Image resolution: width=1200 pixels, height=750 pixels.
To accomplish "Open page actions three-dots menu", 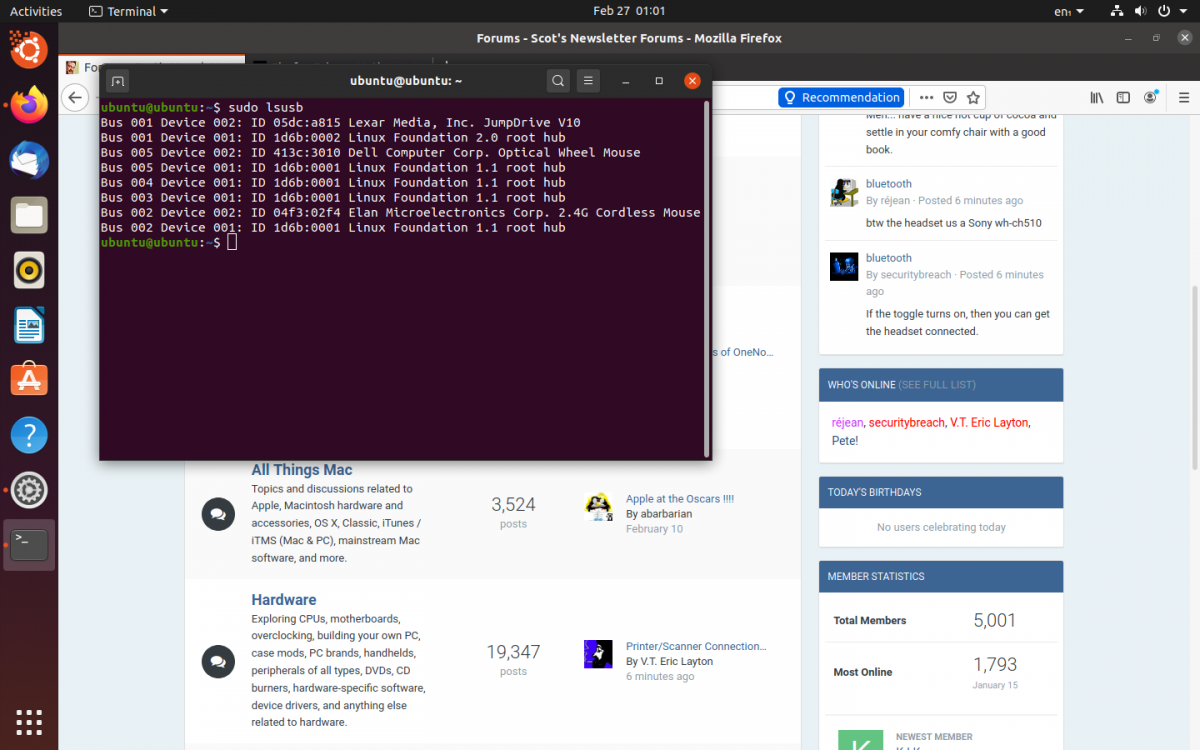I will (926, 97).
